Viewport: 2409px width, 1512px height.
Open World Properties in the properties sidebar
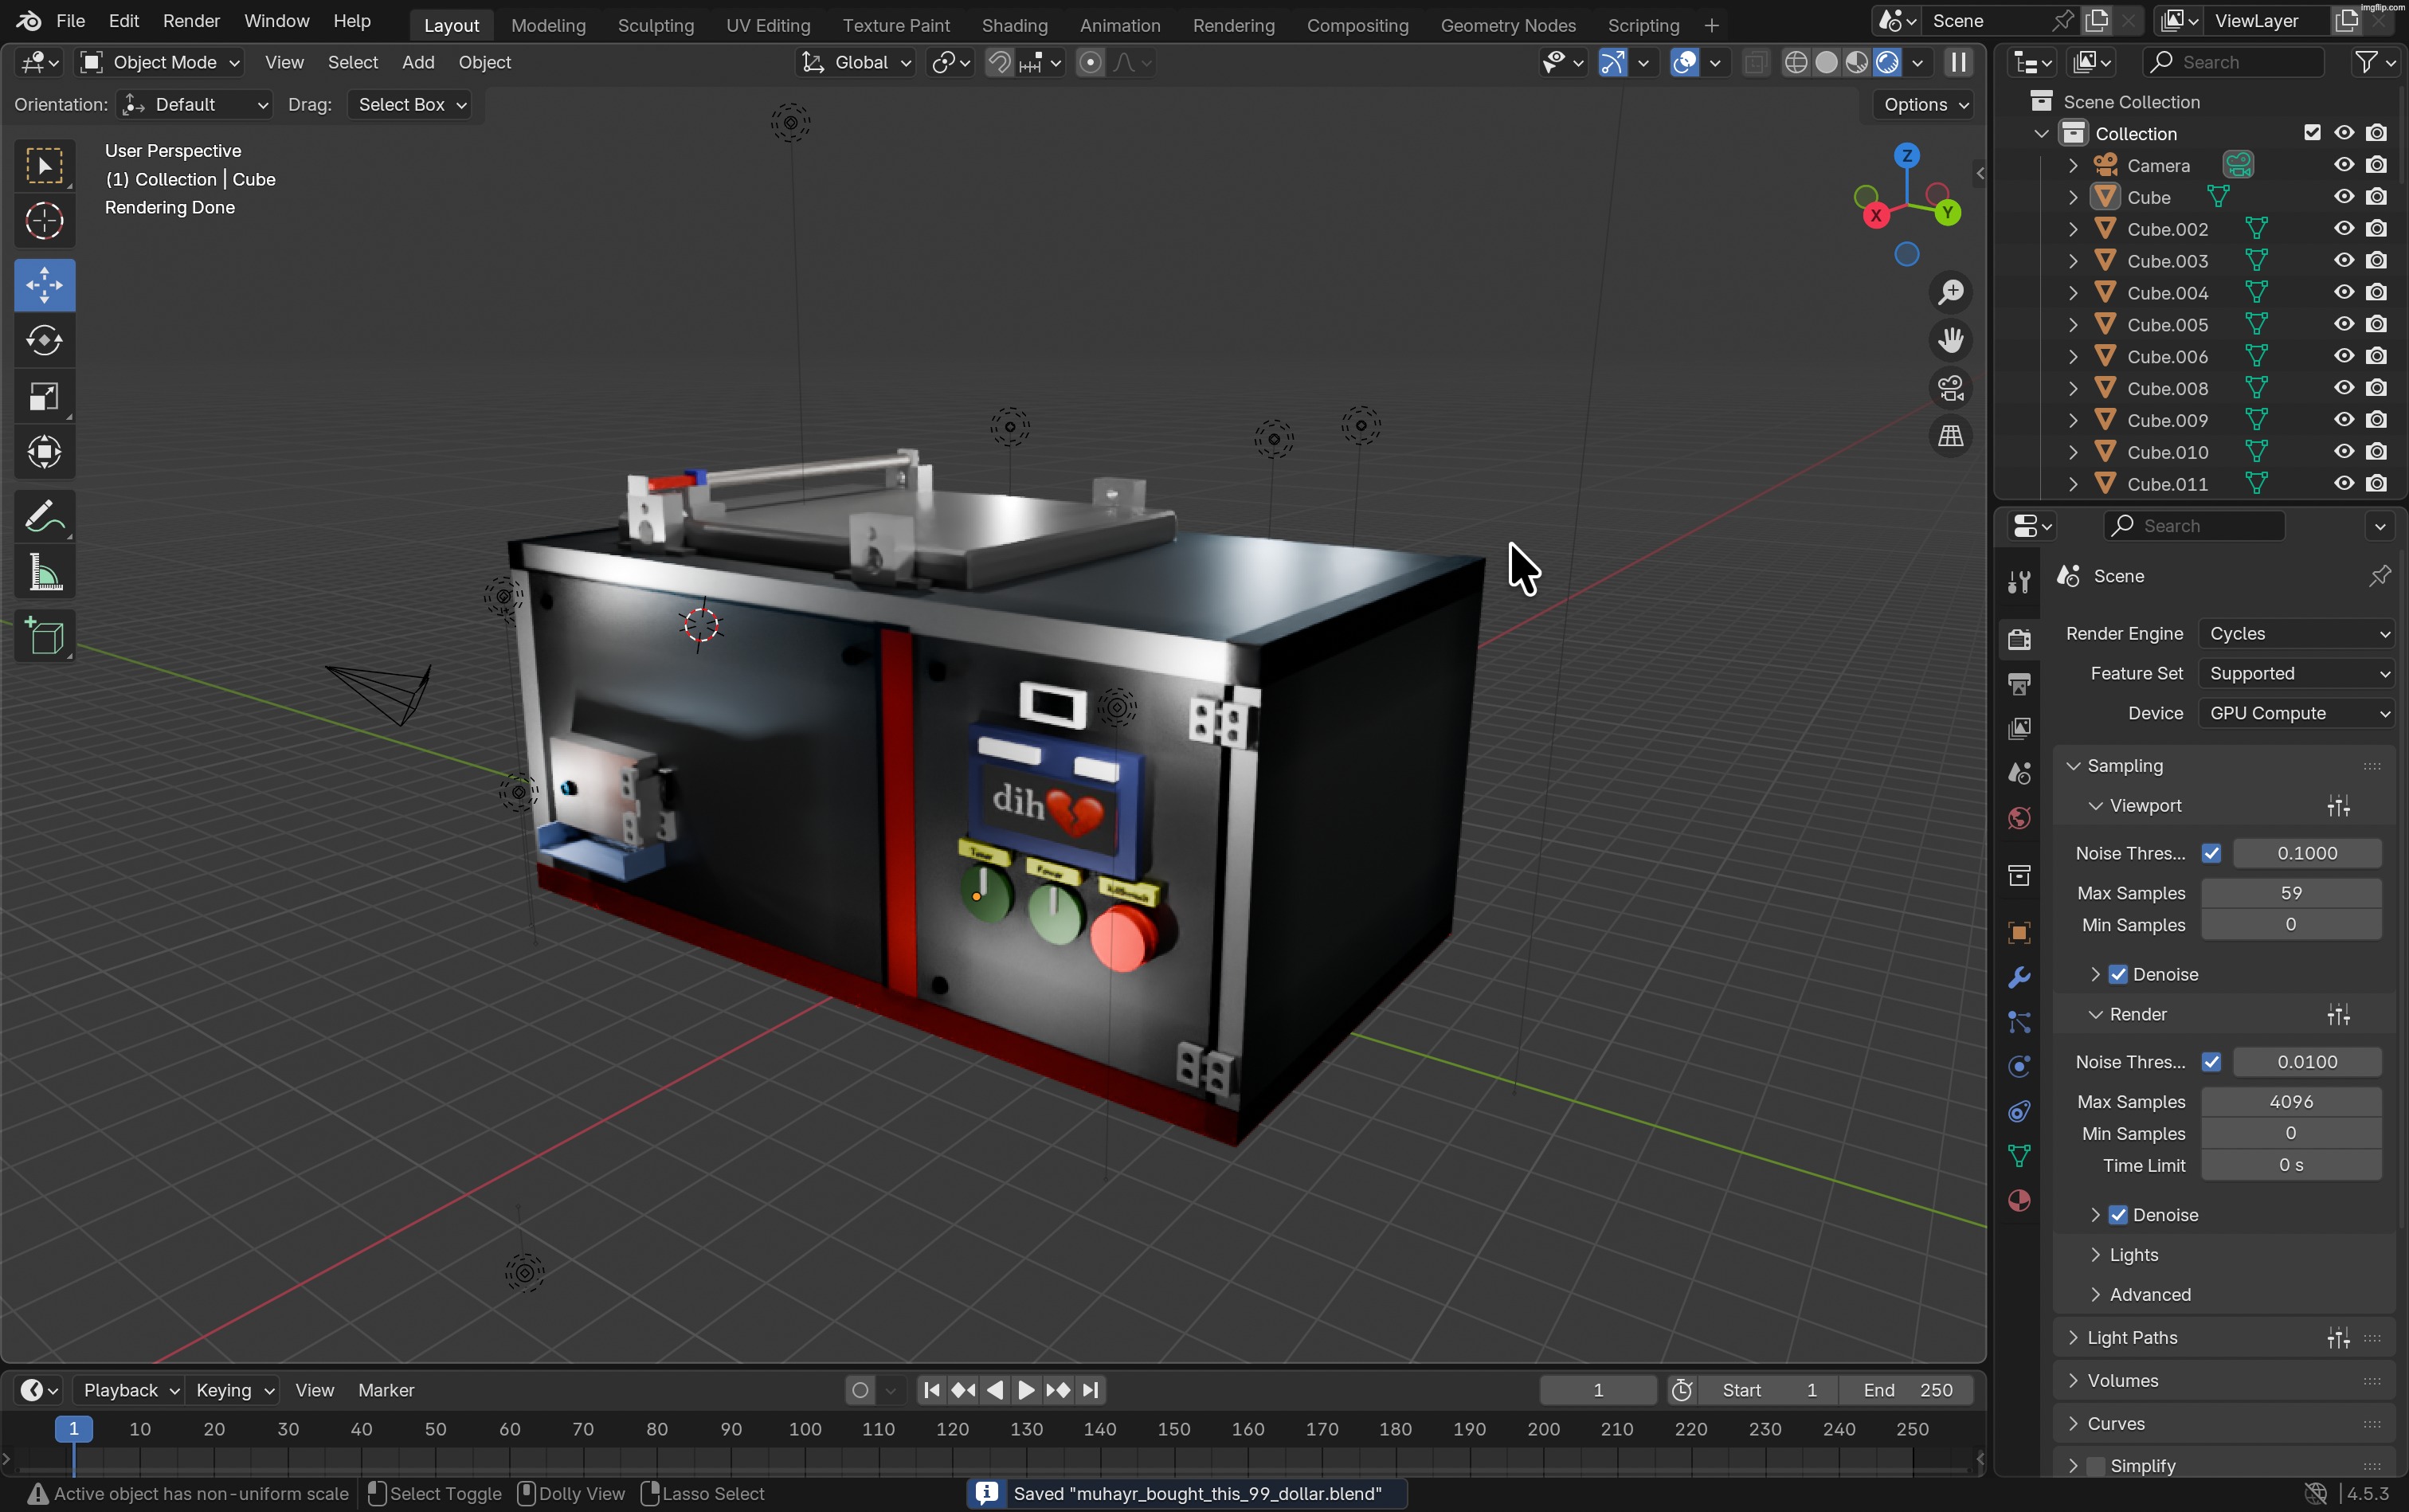[2019, 818]
